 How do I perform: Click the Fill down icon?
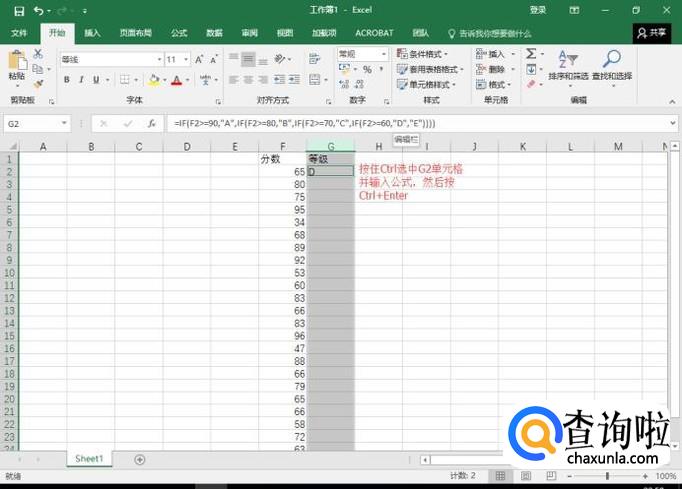coord(531,69)
